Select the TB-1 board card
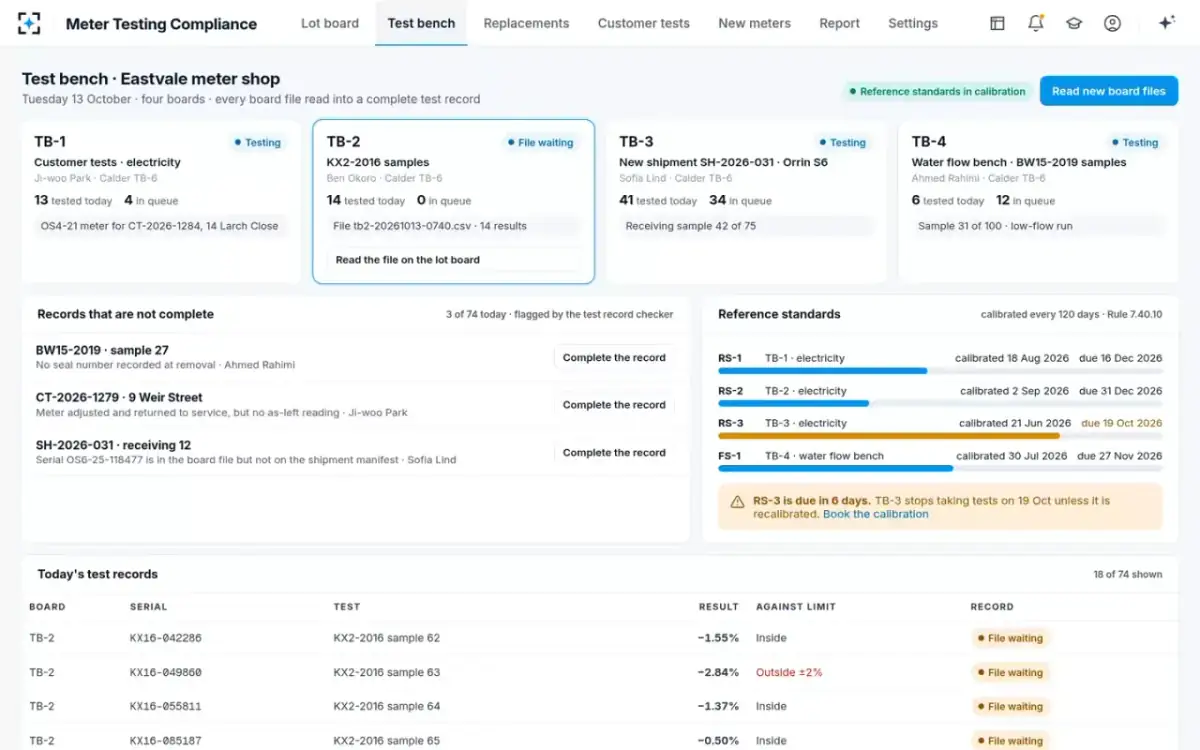Image resolution: width=1200 pixels, height=750 pixels. (161, 202)
